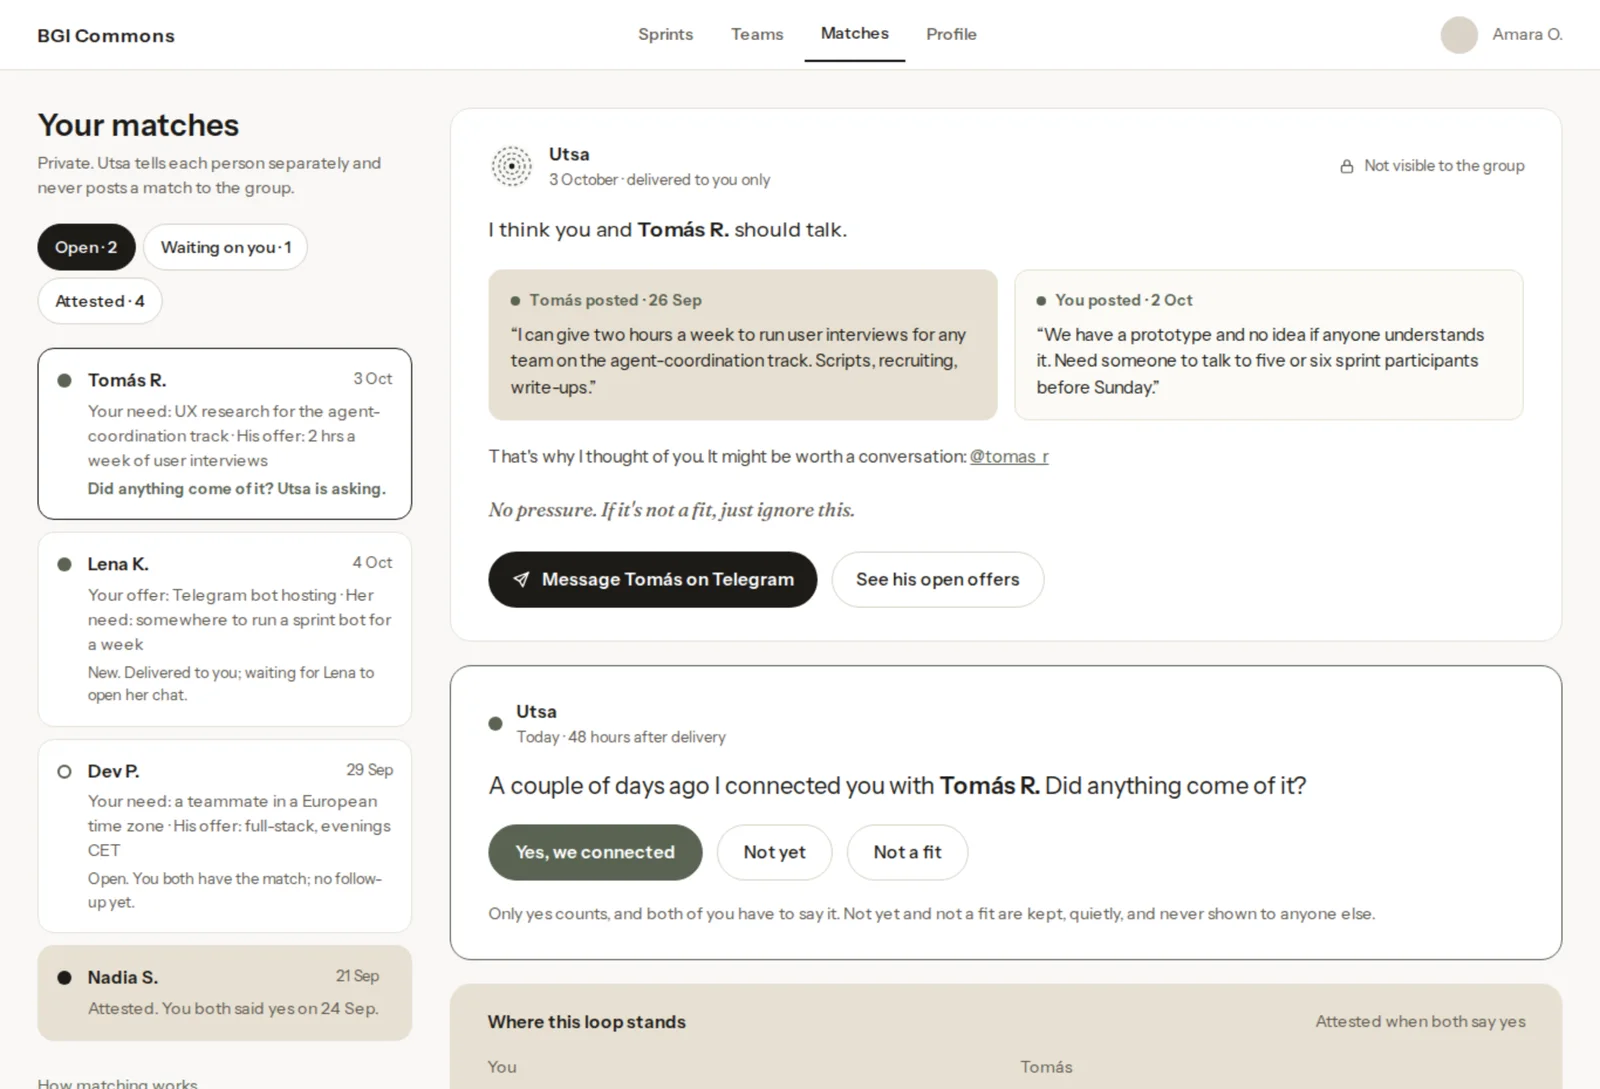The image size is (1600, 1089).
Task: Go to the Profile tab
Action: pyautogui.click(x=951, y=34)
